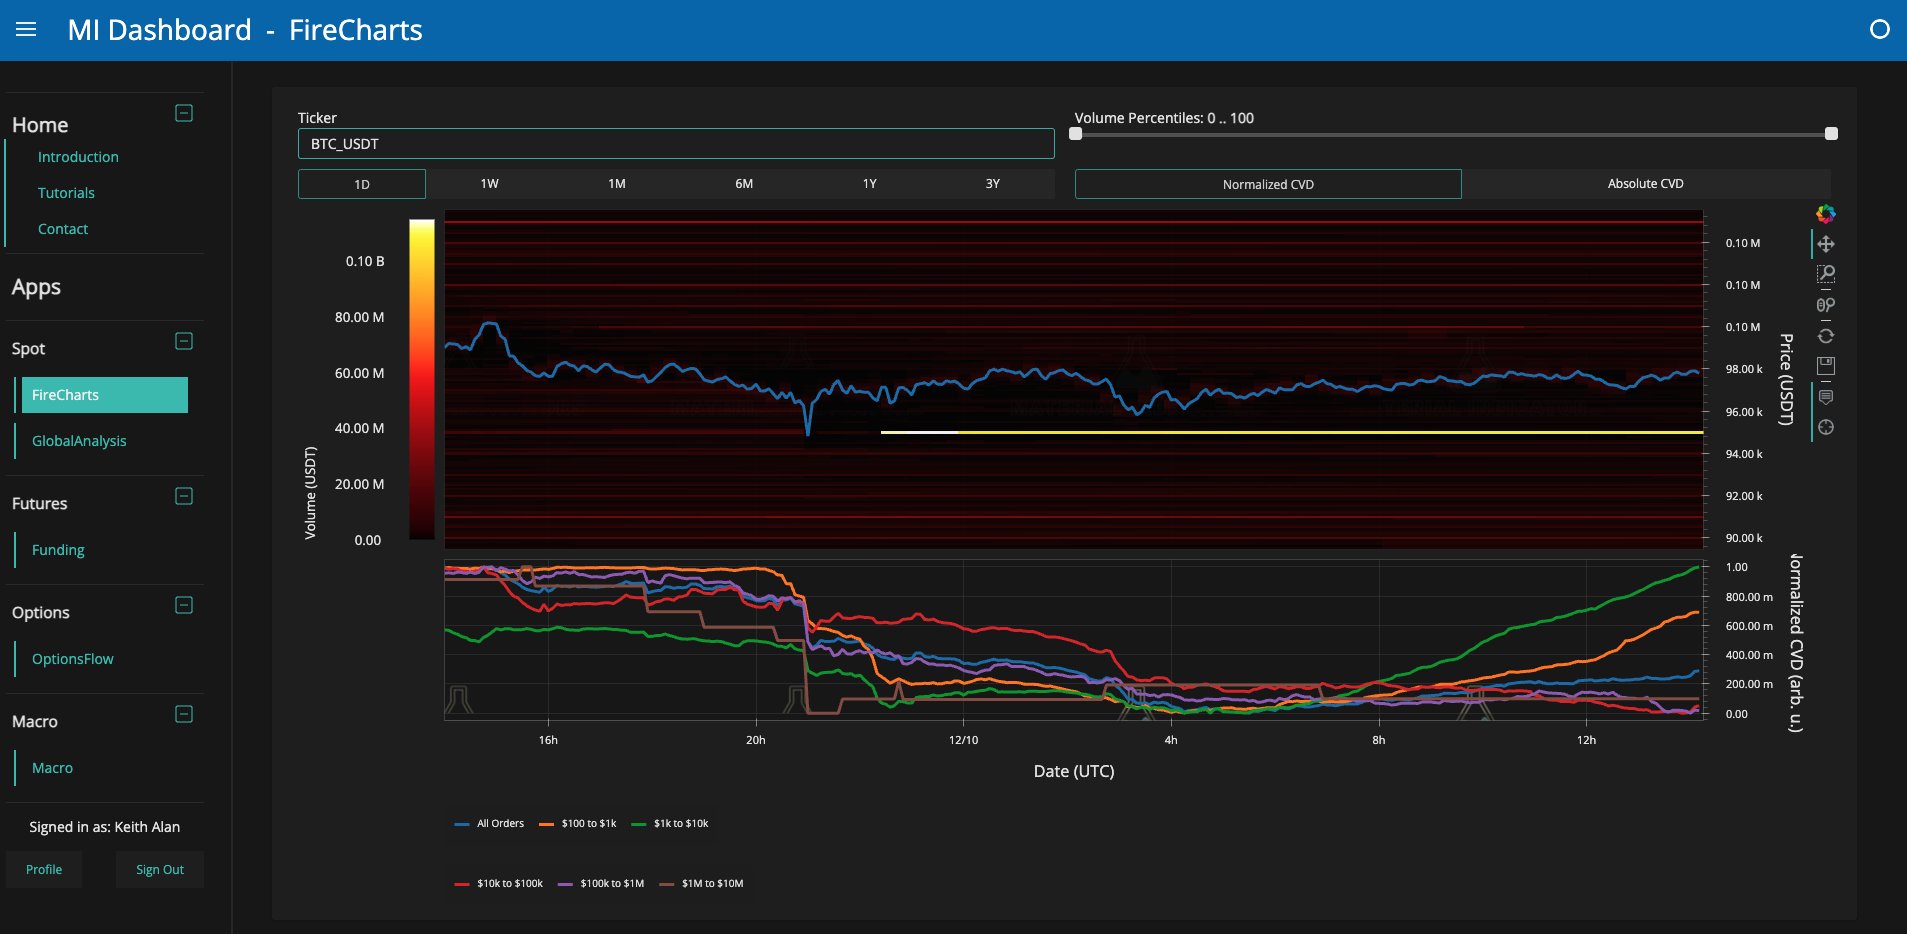Collapse the Home section
Viewport: 1907px width, 934px height.
pyautogui.click(x=184, y=113)
